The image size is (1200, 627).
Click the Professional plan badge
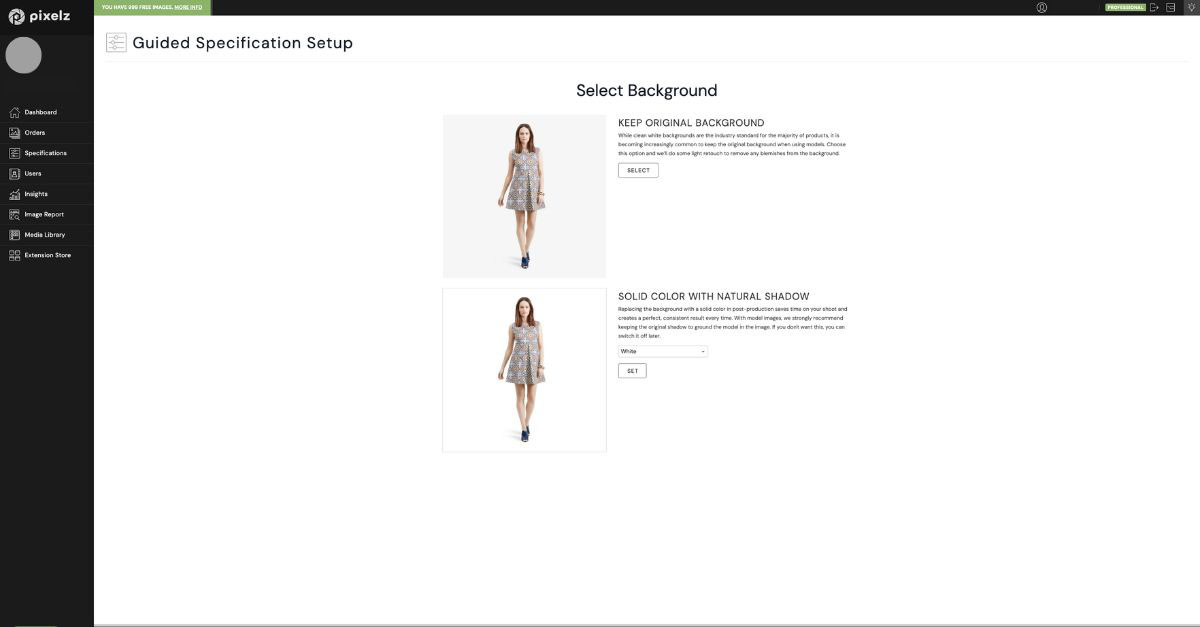(1125, 7)
